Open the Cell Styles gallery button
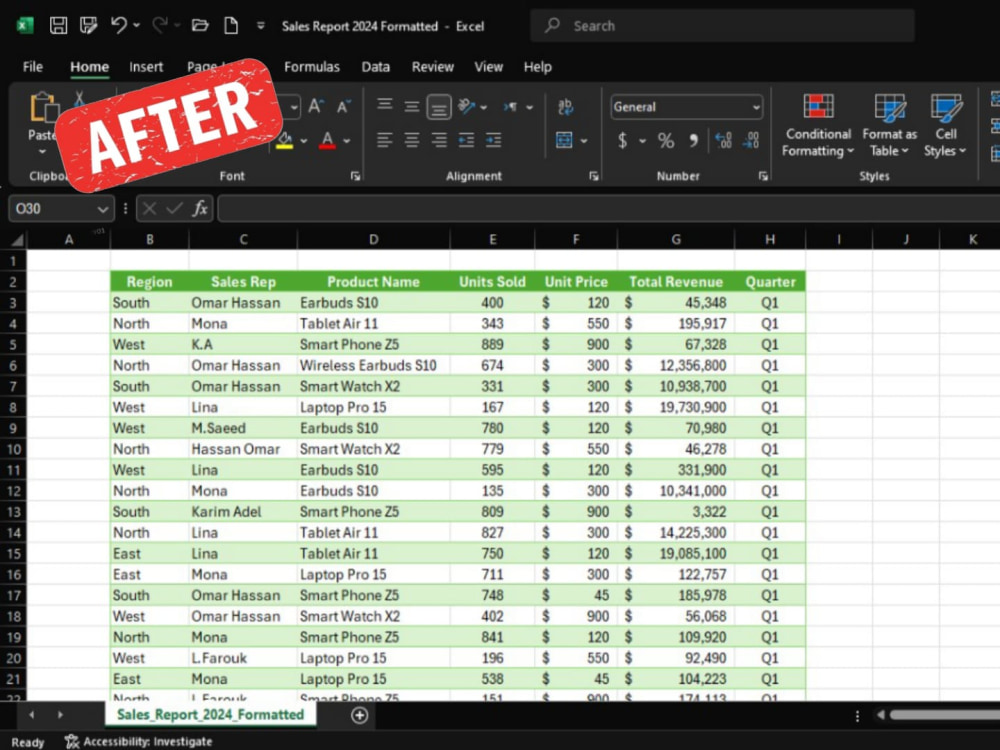 click(945, 126)
